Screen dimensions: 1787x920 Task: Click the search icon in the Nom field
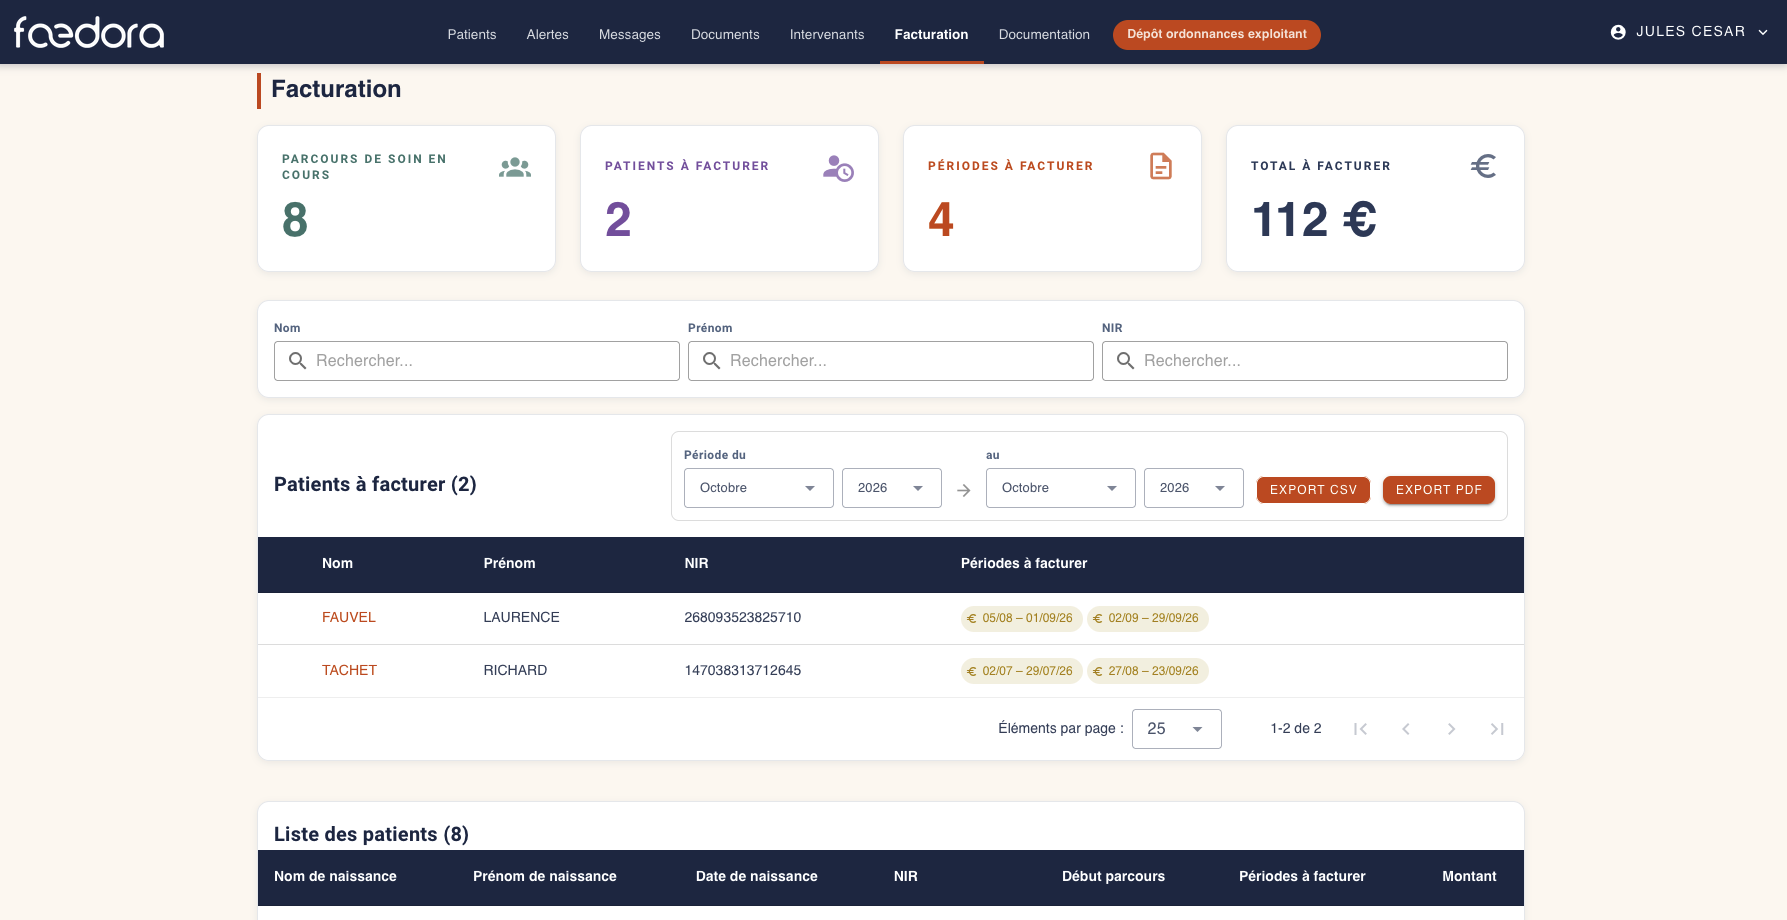click(x=297, y=360)
